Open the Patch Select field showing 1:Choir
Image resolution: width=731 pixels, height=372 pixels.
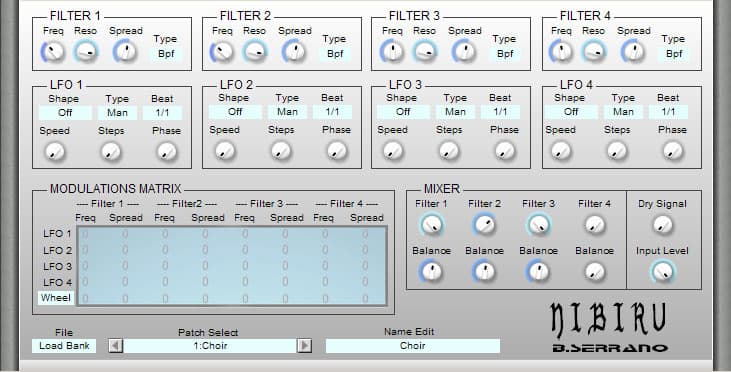pyautogui.click(x=210, y=346)
